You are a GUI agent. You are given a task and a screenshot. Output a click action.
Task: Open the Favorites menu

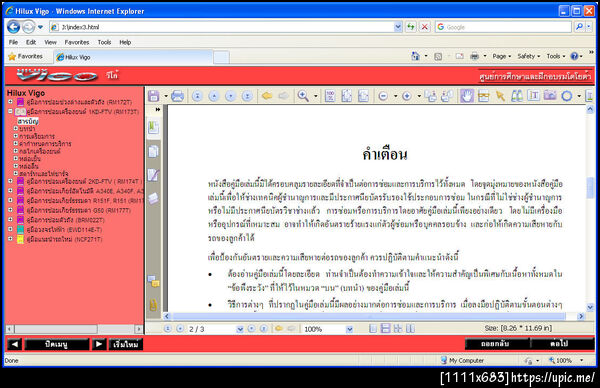[x=77, y=42]
